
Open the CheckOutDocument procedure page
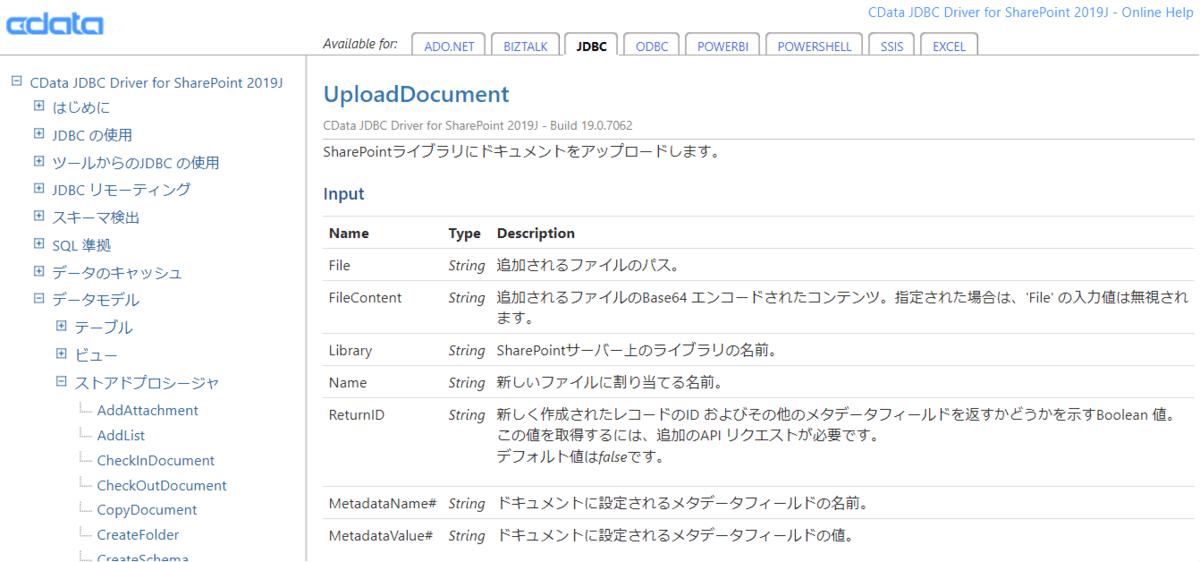click(x=162, y=485)
